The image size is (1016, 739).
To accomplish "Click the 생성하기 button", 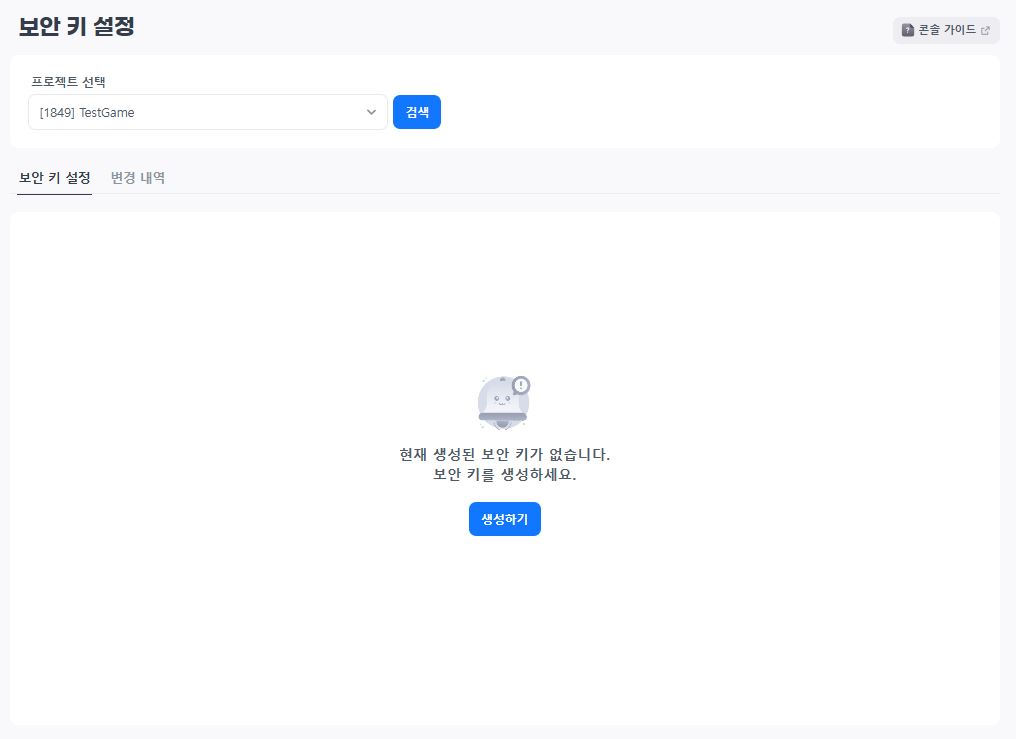I will tap(505, 519).
